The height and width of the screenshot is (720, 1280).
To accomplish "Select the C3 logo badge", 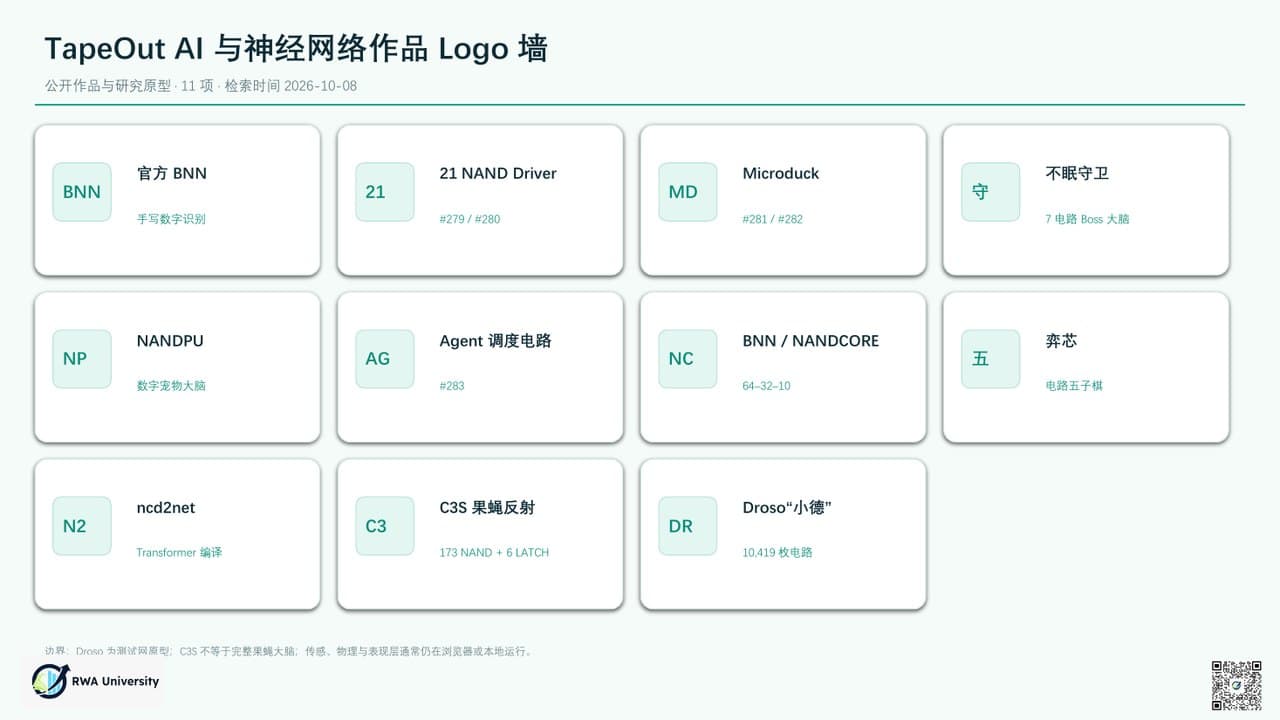I will tap(385, 526).
